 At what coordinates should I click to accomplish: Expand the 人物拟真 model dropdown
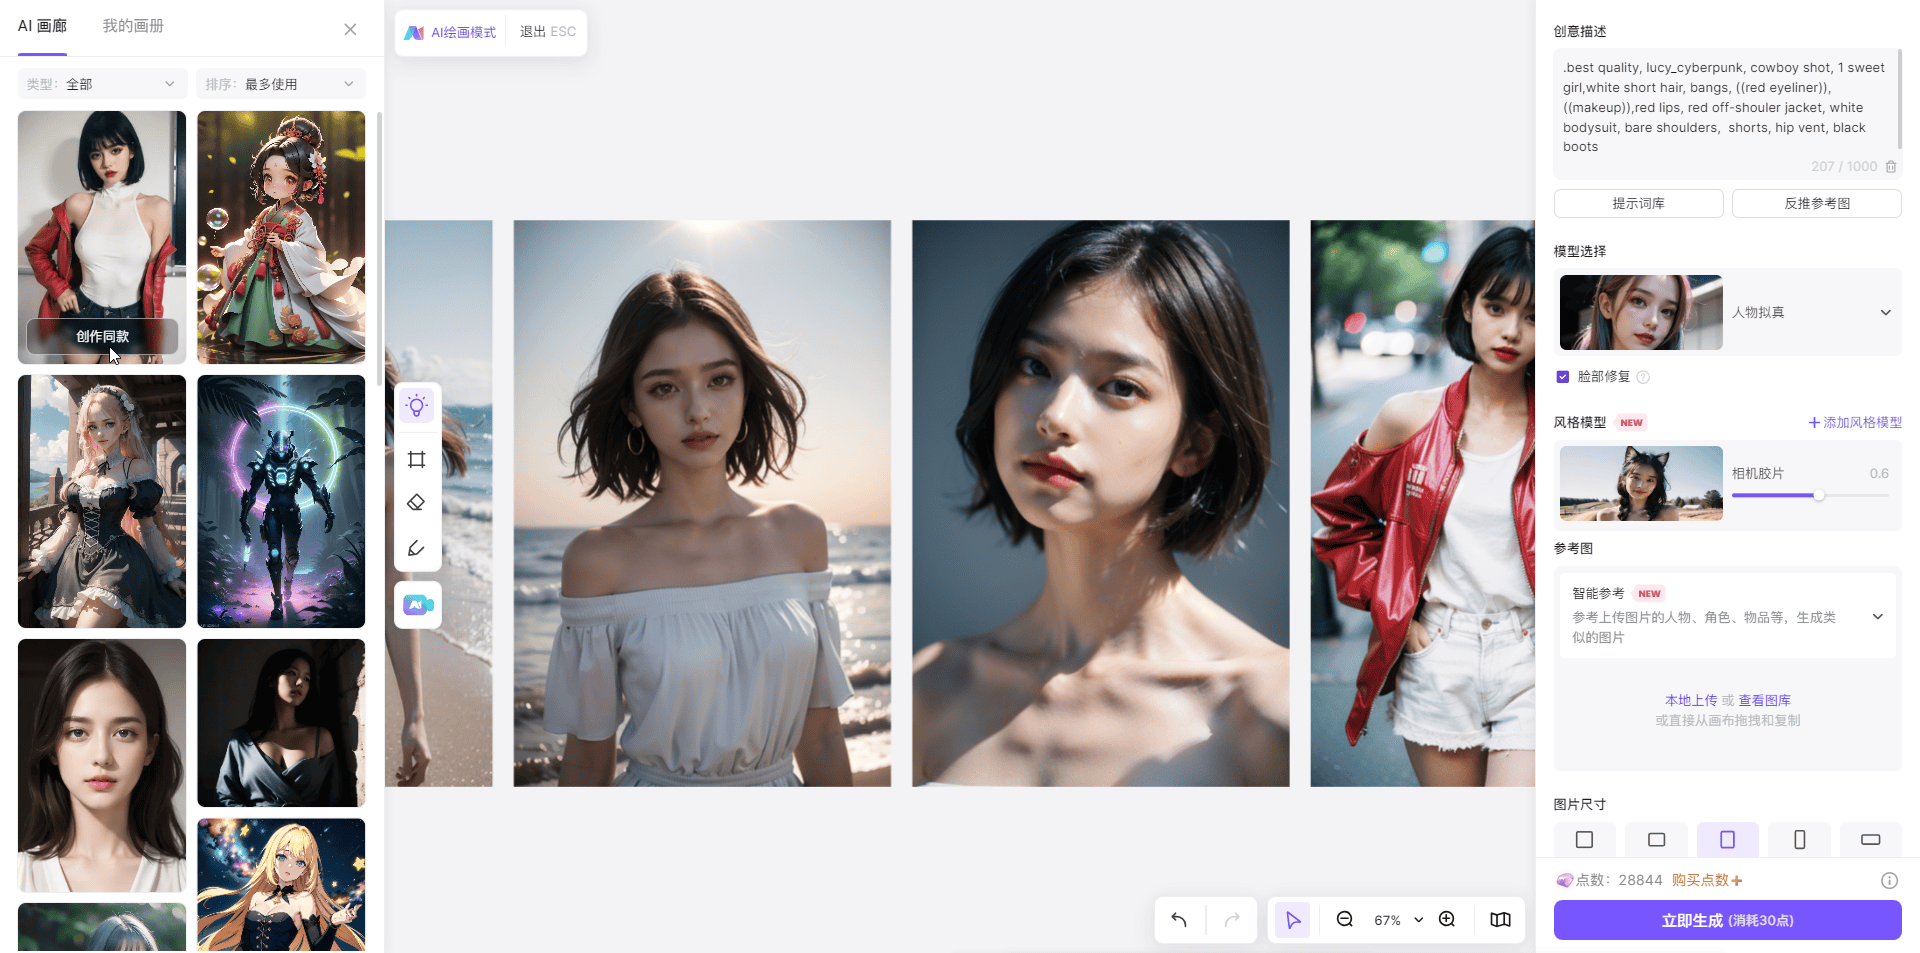click(x=1885, y=313)
